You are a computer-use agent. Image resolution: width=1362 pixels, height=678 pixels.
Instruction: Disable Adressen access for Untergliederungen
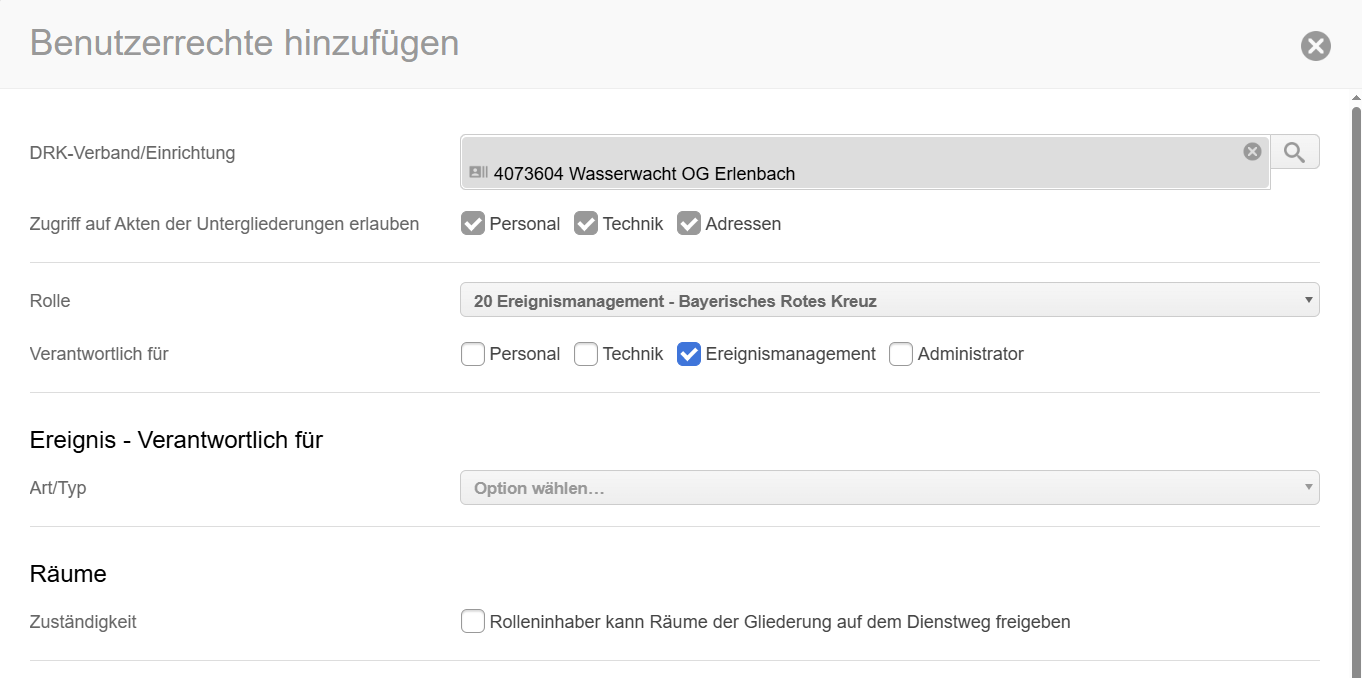click(x=689, y=224)
